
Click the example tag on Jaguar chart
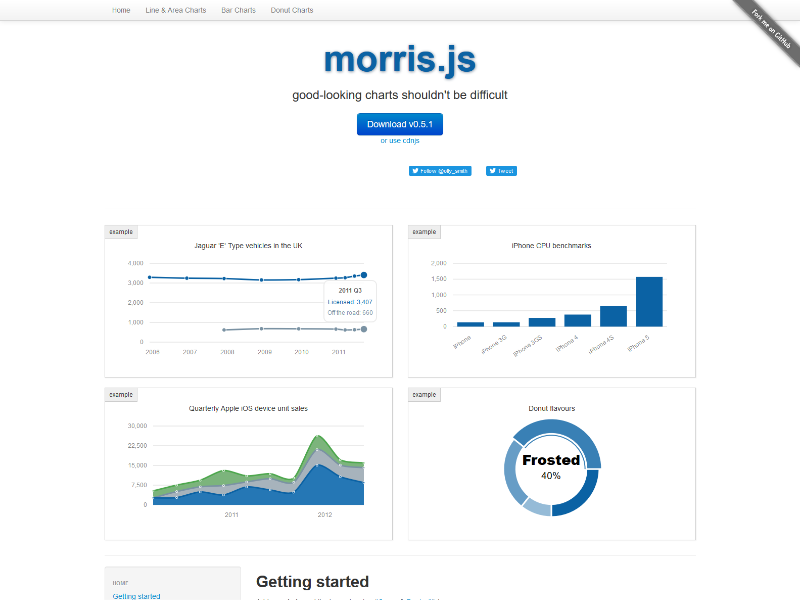tap(121, 232)
